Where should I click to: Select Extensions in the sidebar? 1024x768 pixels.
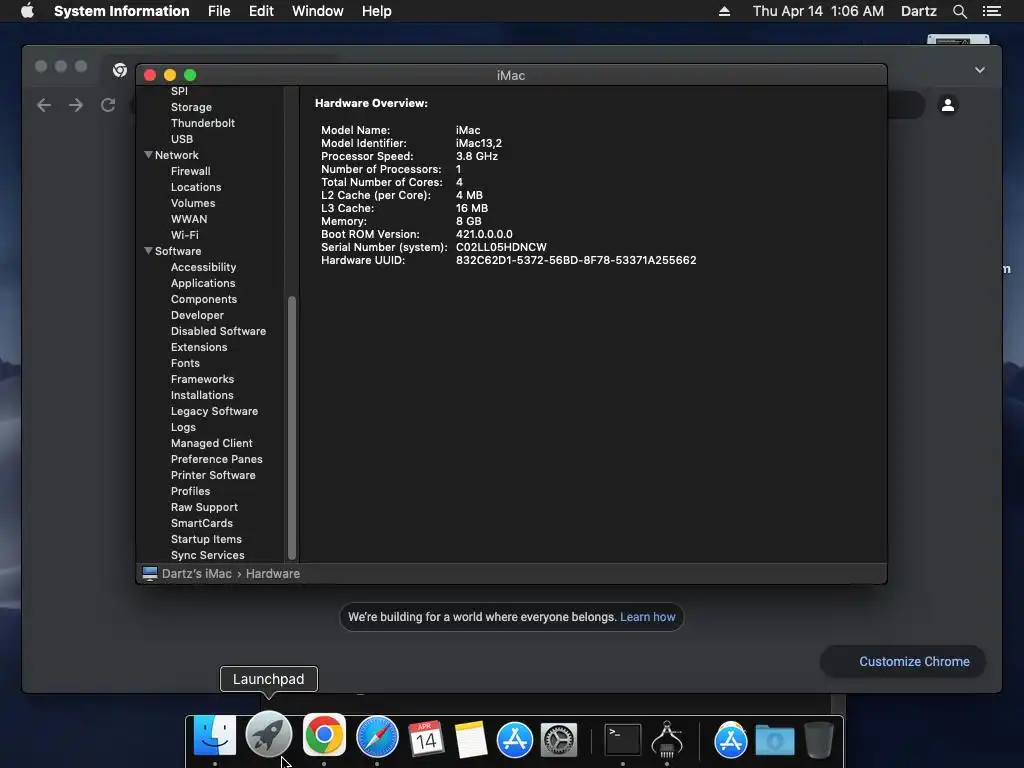point(199,347)
